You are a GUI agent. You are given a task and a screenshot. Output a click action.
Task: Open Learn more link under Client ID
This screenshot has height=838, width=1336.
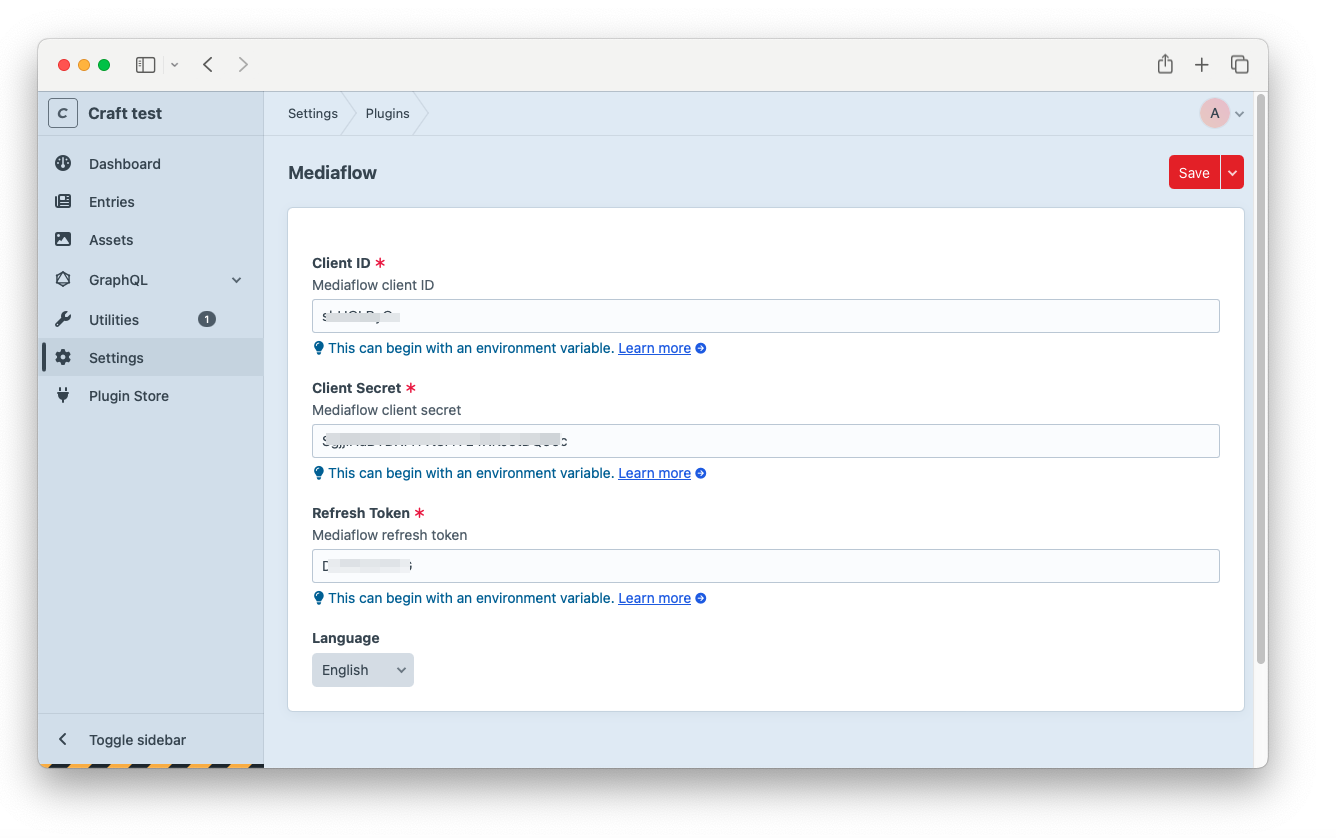click(x=654, y=348)
